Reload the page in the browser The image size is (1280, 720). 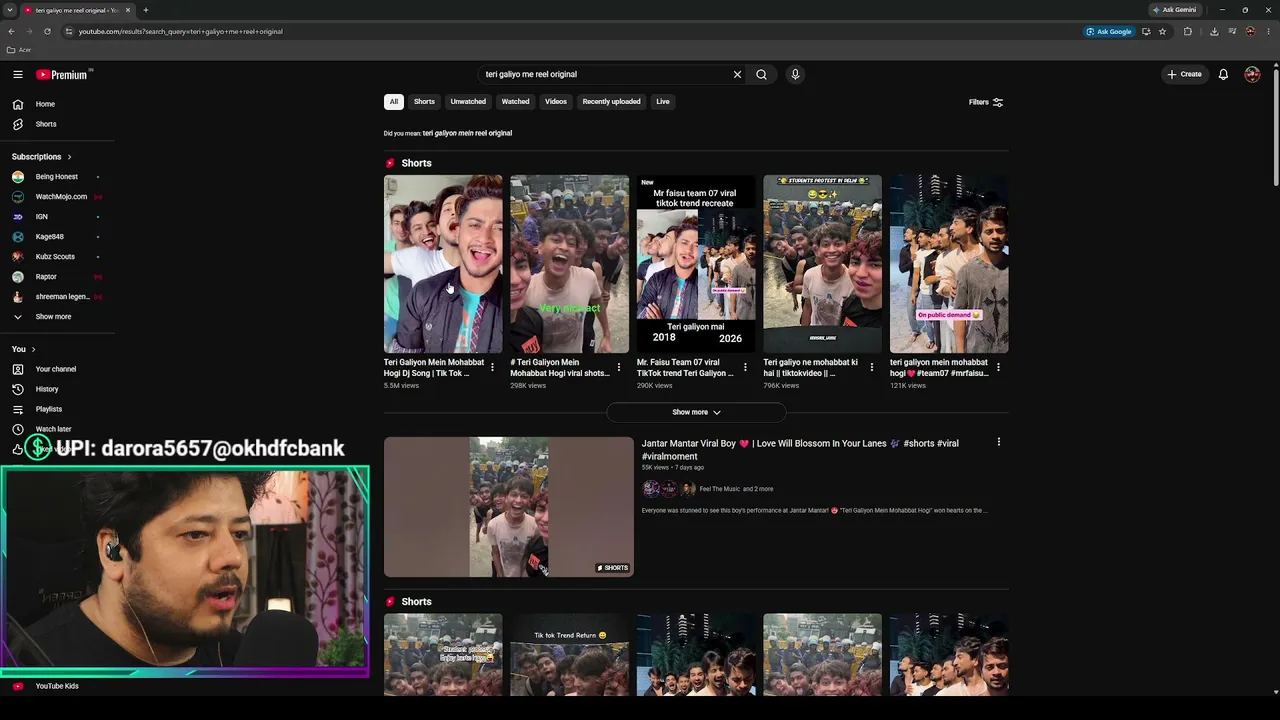click(47, 31)
